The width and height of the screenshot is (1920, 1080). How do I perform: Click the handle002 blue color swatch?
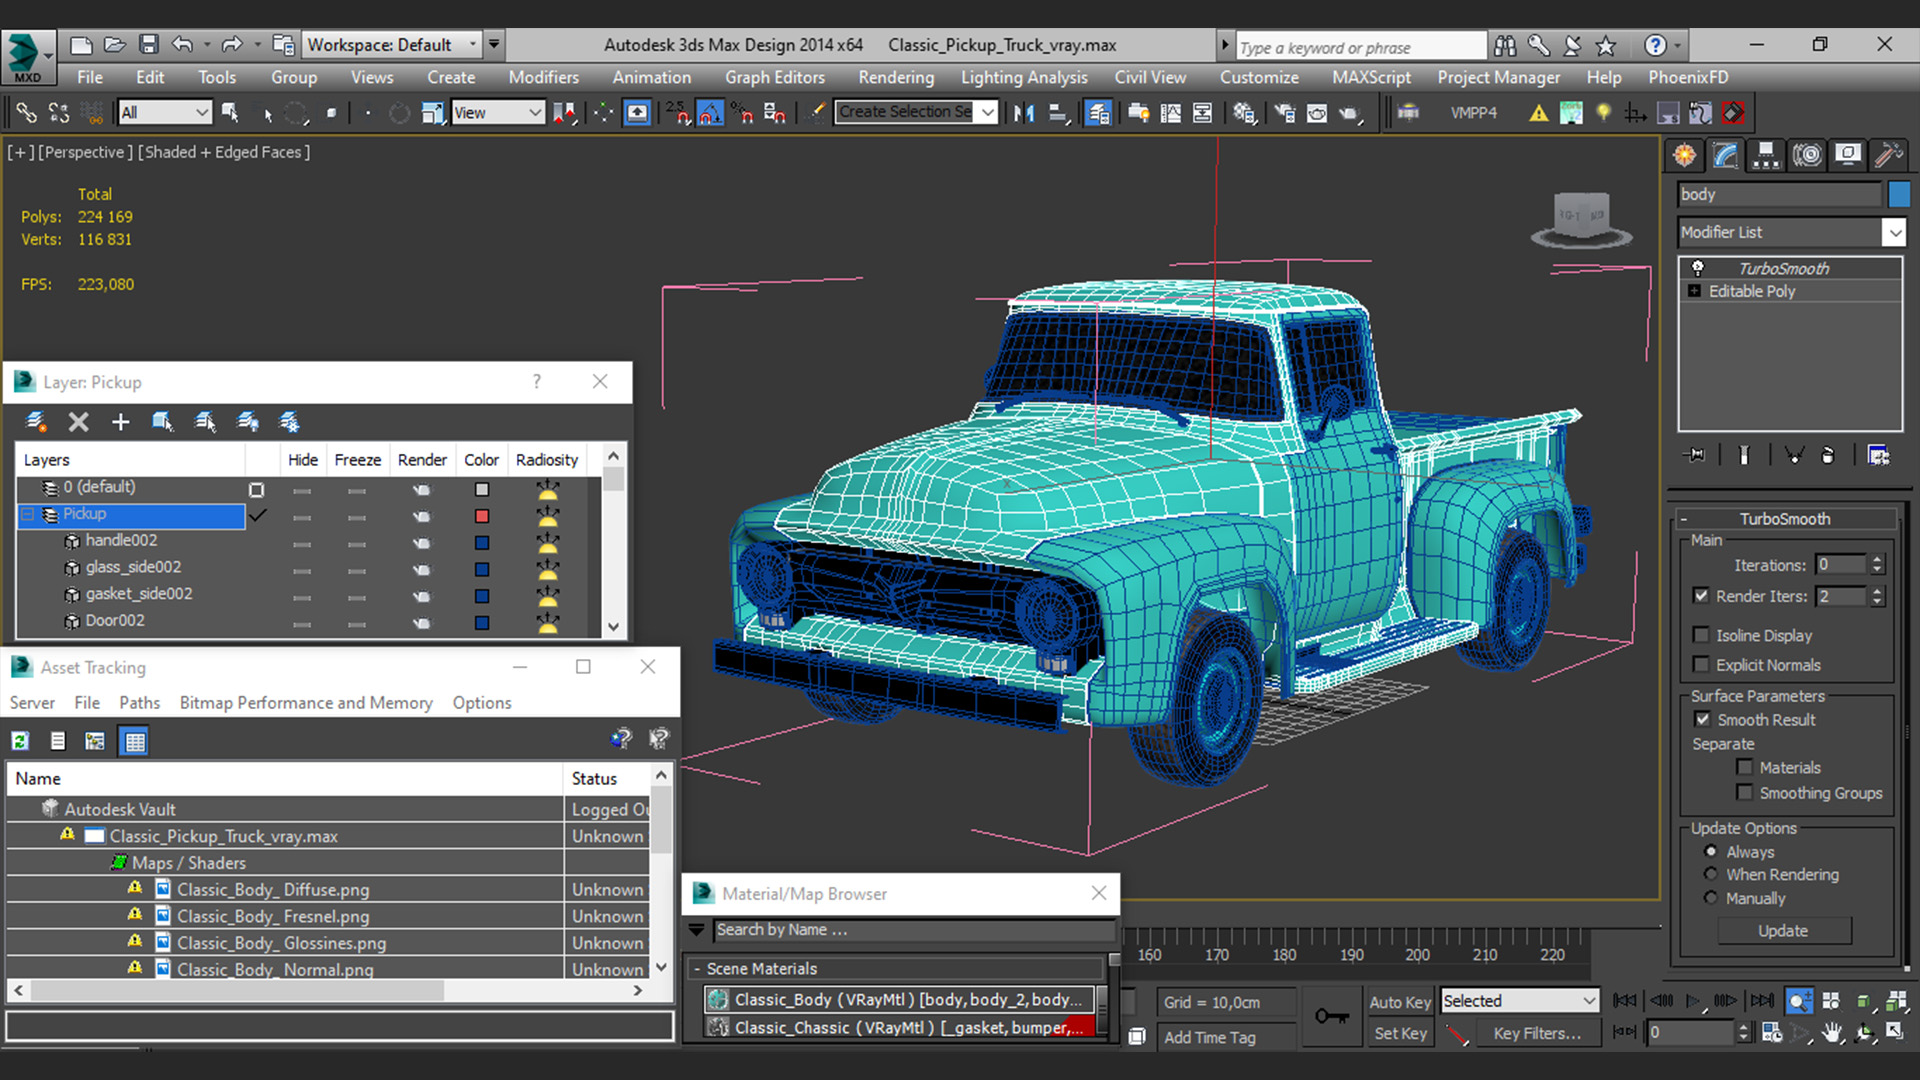coord(481,543)
